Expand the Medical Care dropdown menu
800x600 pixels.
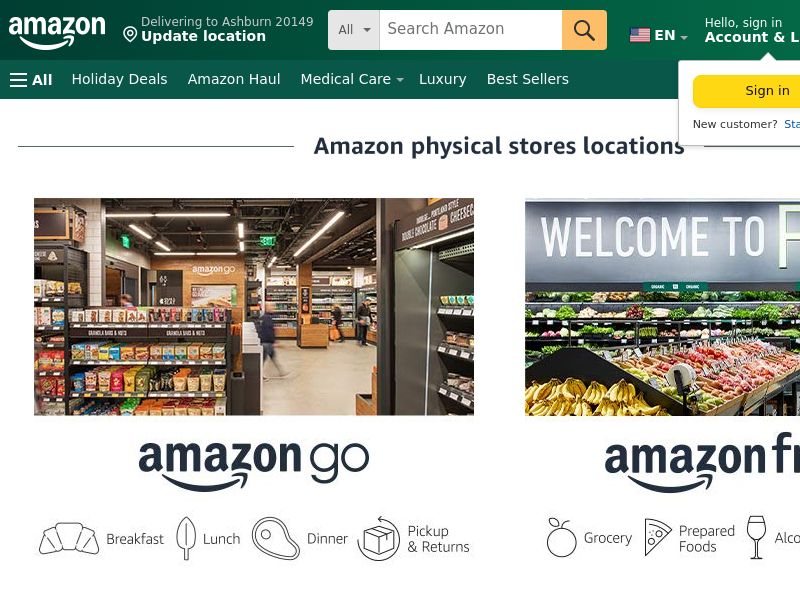pyautogui.click(x=352, y=79)
